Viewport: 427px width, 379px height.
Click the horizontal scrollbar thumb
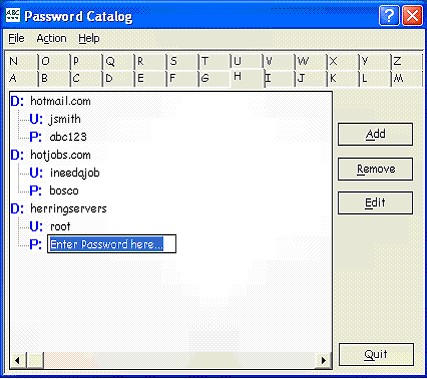pyautogui.click(x=35, y=360)
